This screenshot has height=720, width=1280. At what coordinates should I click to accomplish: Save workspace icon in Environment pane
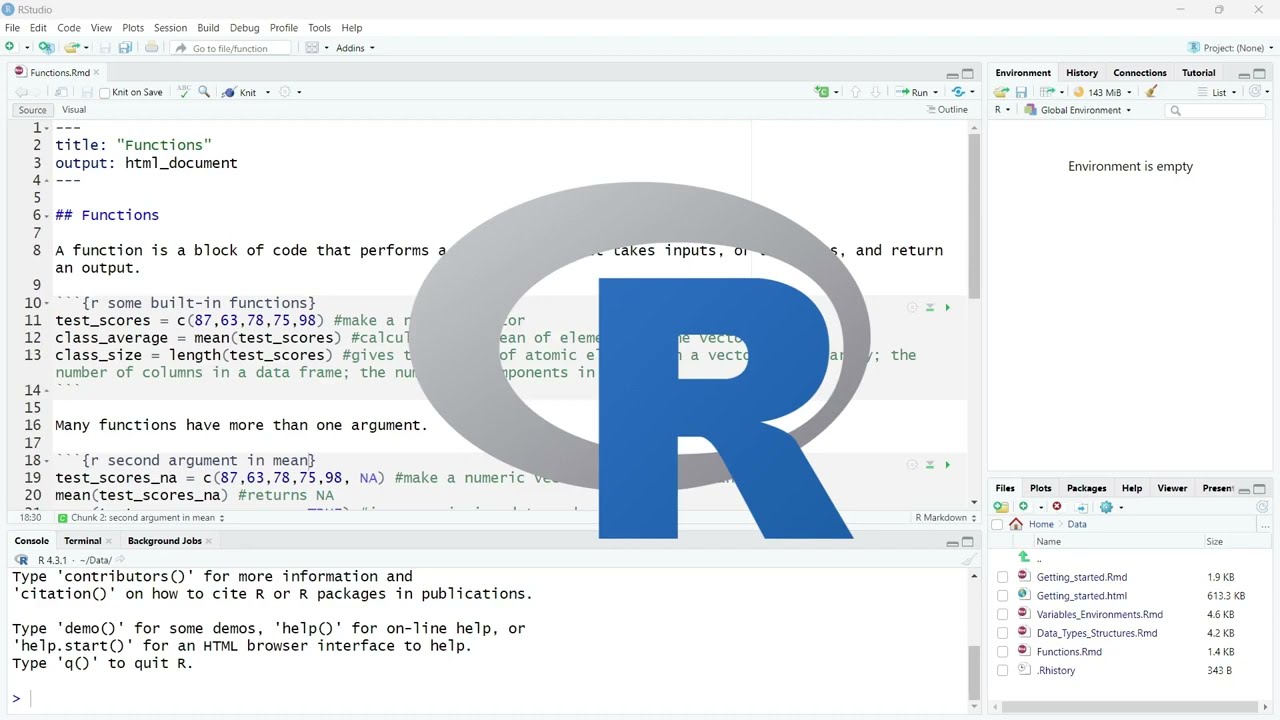1021,92
